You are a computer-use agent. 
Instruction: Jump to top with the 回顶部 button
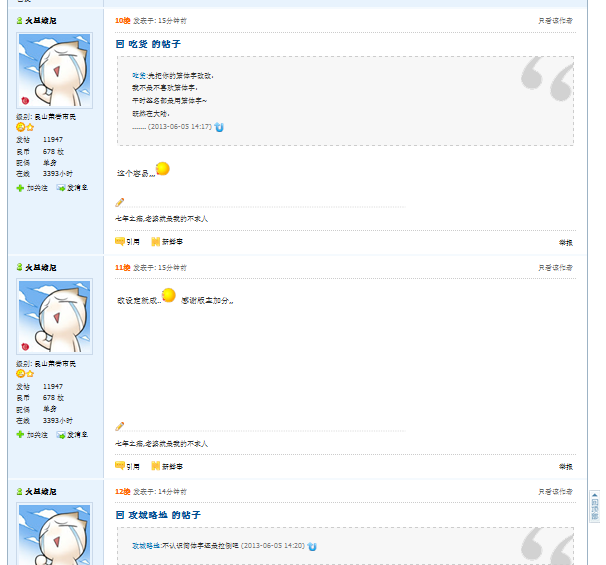pyautogui.click(x=594, y=506)
